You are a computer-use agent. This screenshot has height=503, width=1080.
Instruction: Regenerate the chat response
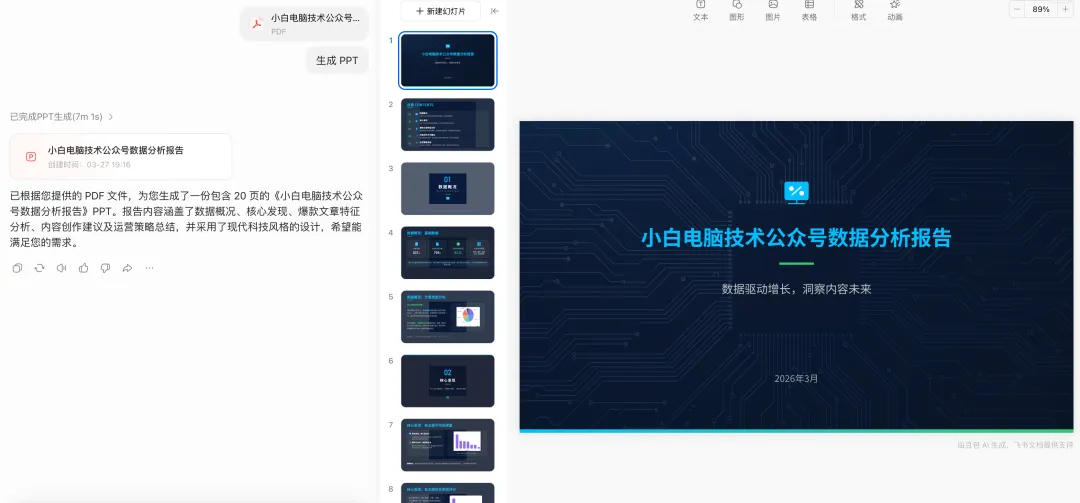click(39, 268)
